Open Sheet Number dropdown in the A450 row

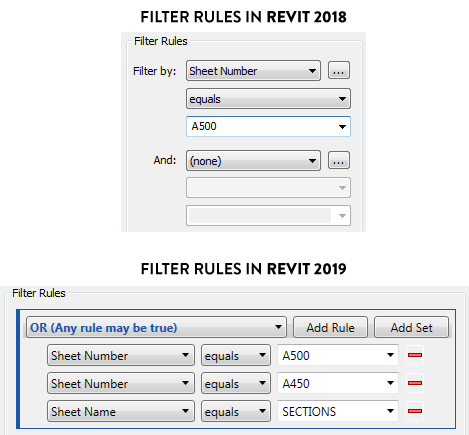pyautogui.click(x=121, y=383)
